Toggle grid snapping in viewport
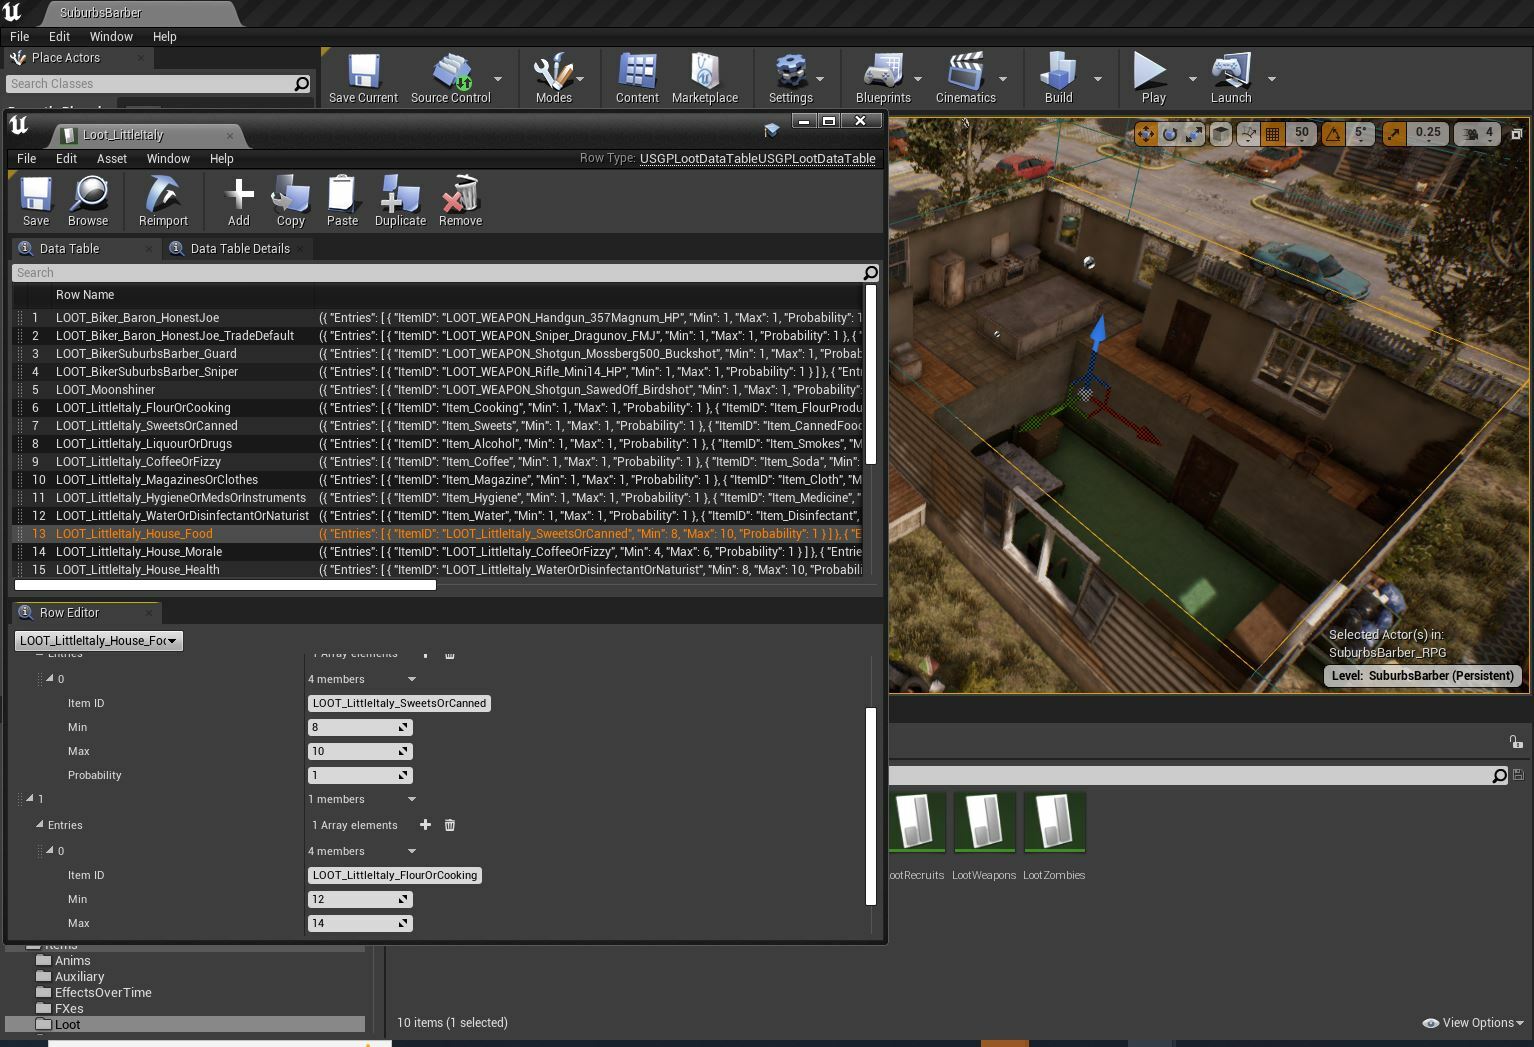 click(x=1273, y=133)
